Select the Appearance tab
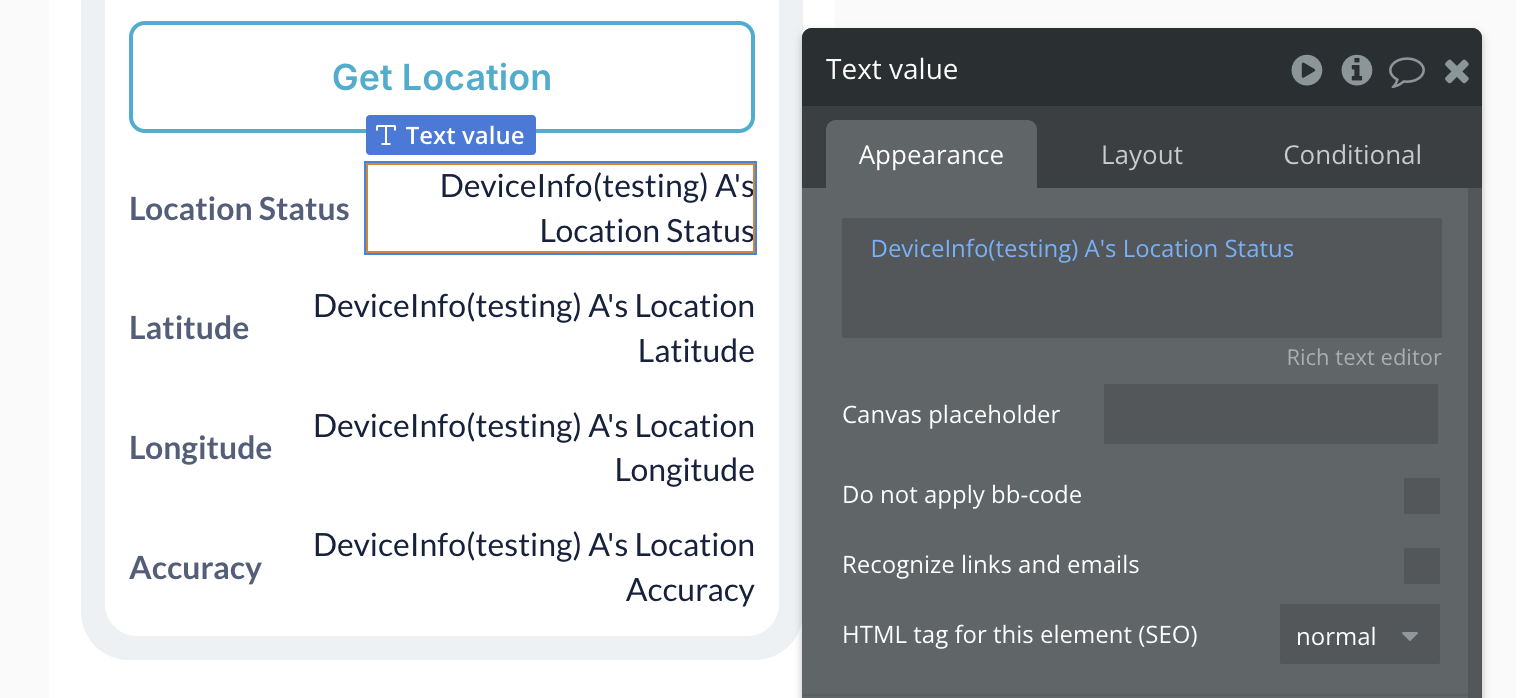Image resolution: width=1520 pixels, height=698 pixels. [930, 155]
